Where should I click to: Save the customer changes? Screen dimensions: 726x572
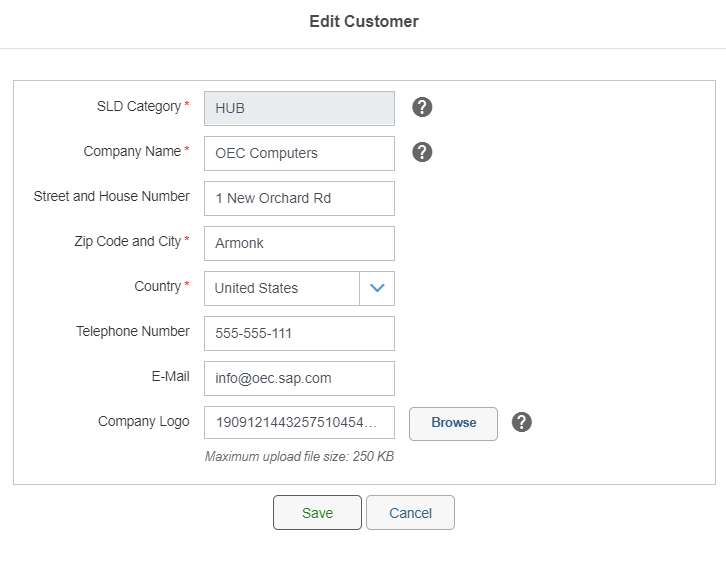317,513
